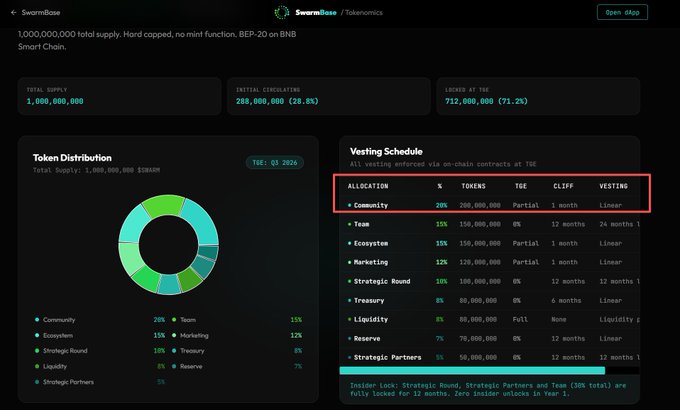Select the Liquidity row in vesting table
The image size is (680, 410).
click(490, 319)
